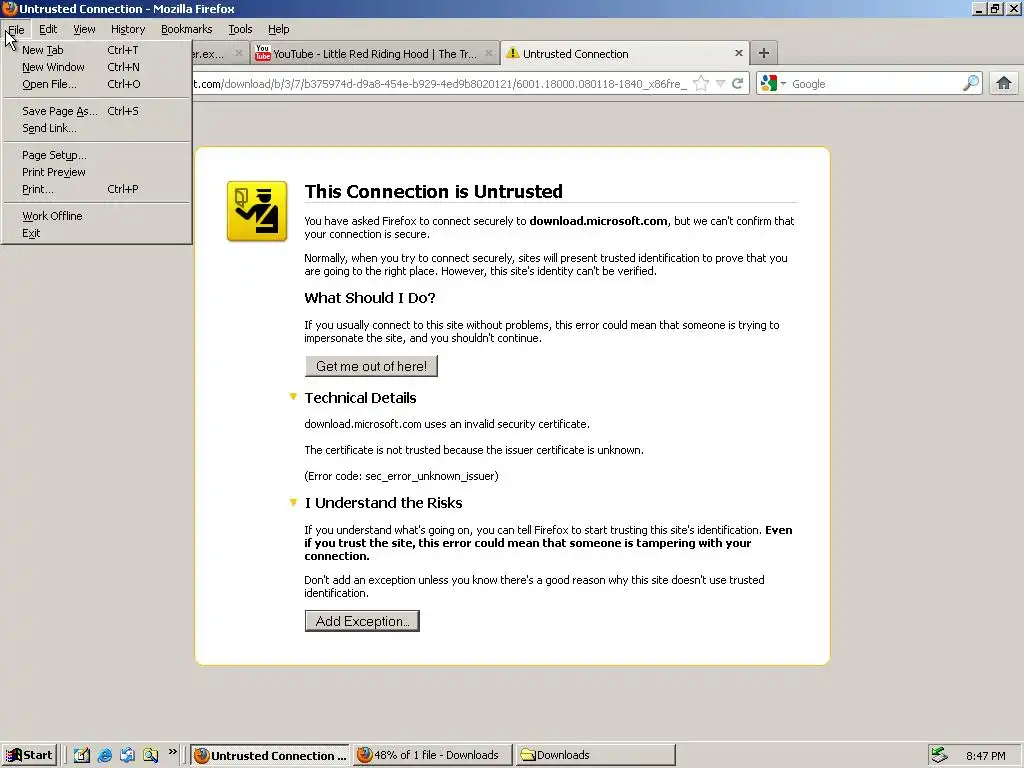Screen dimensions: 1024x768
Task: Open the 48% of 1 file Downloads taskbar item
Action: click(432, 756)
